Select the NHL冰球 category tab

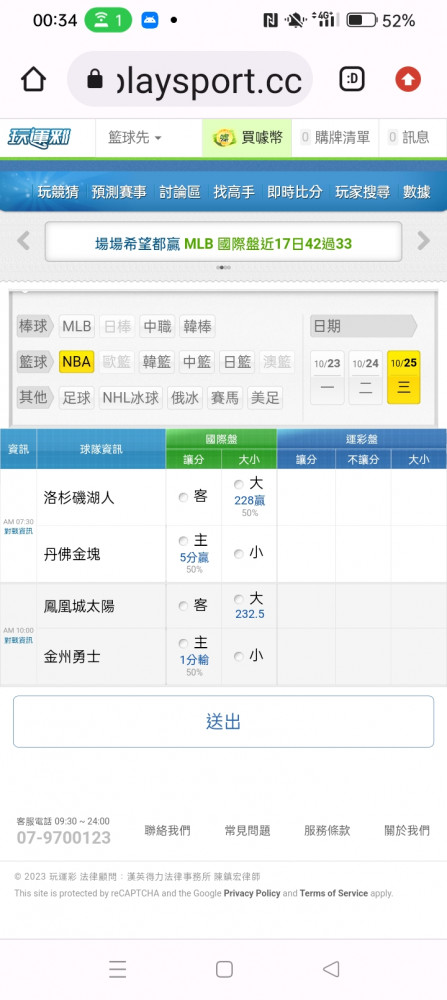pos(131,398)
